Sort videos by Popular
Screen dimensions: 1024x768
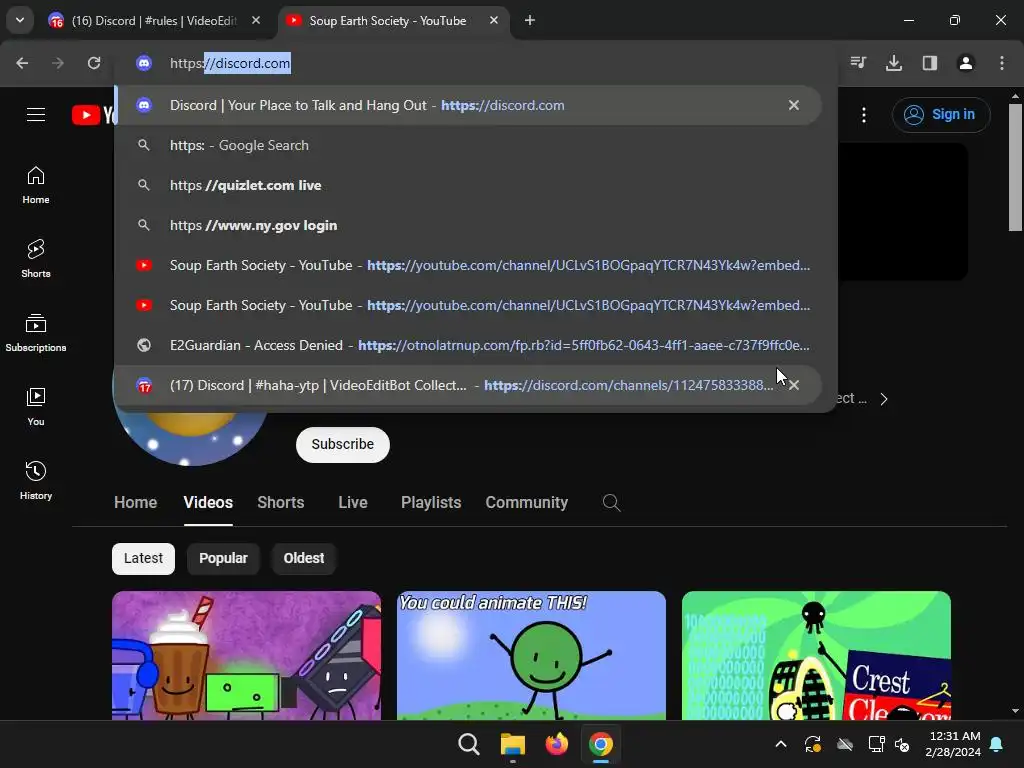tap(223, 558)
